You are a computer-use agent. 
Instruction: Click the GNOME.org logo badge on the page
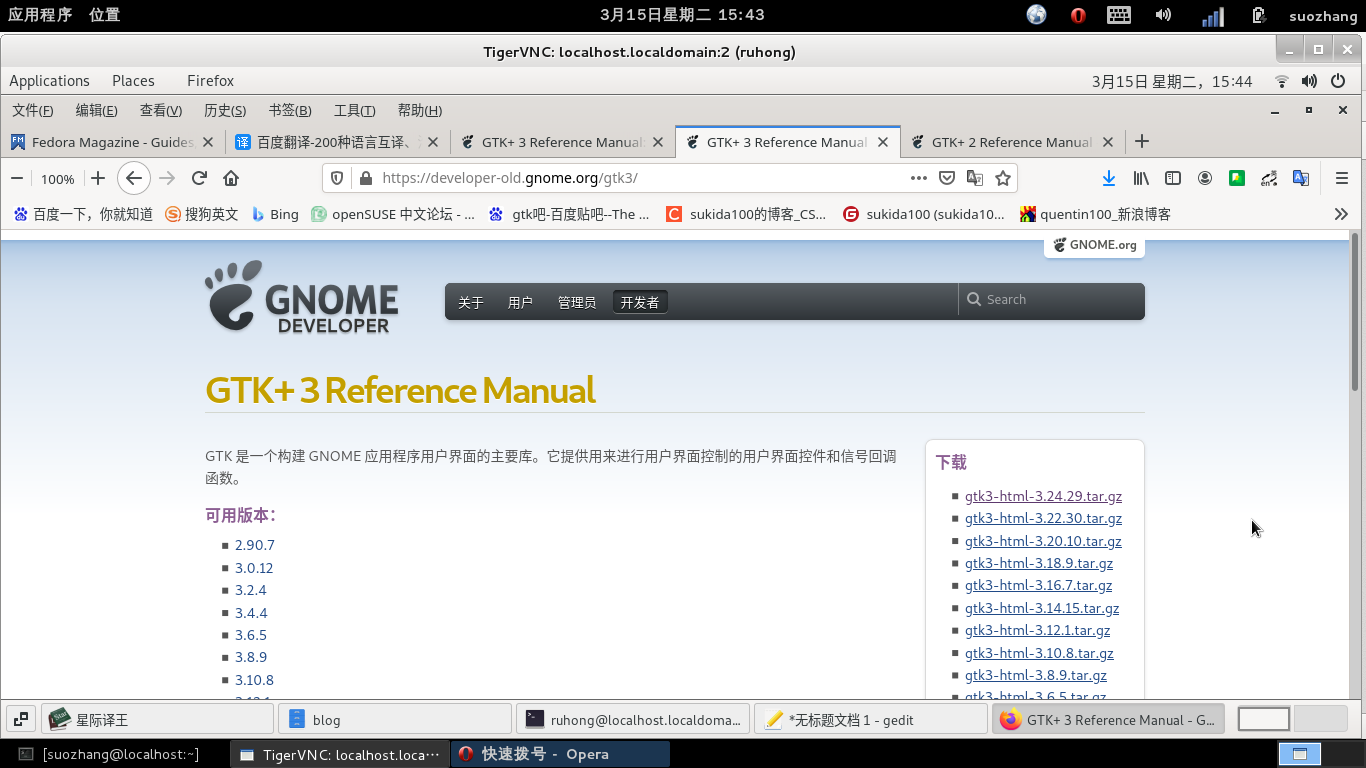click(1093, 244)
